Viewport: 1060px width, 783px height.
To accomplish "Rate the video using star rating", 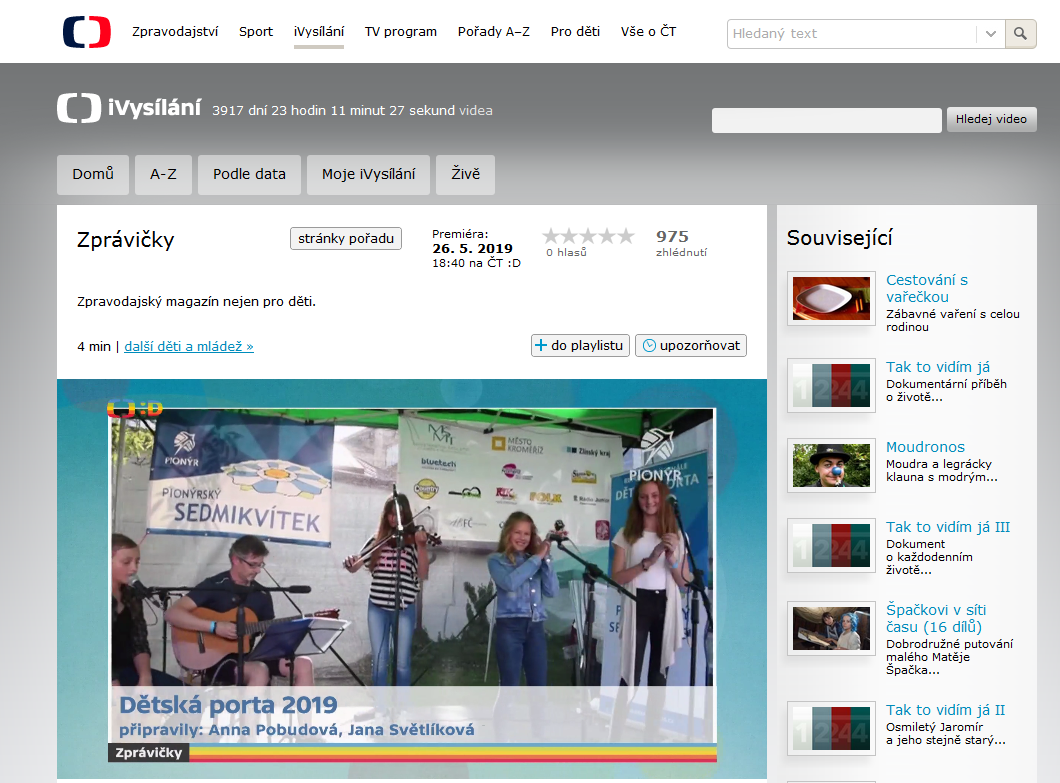I will (588, 236).
